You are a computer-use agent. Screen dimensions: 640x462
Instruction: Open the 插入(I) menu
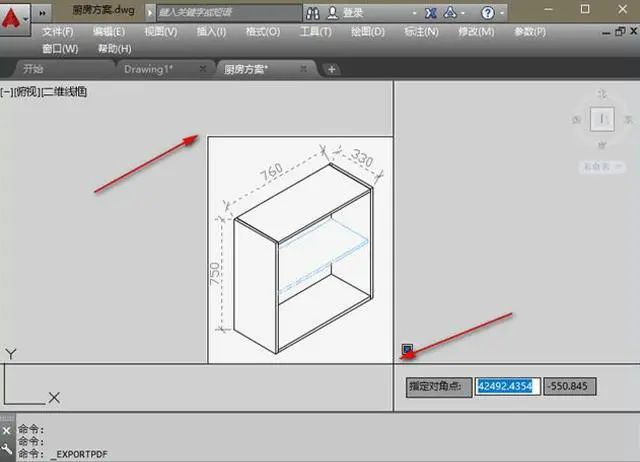point(211,31)
